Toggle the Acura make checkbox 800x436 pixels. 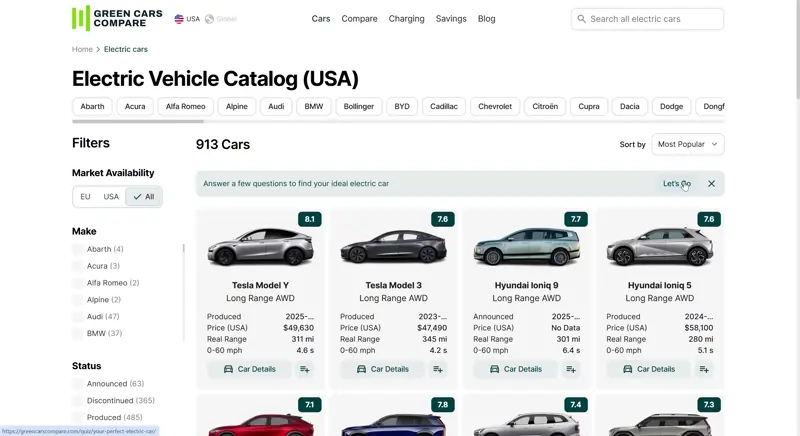[78, 266]
